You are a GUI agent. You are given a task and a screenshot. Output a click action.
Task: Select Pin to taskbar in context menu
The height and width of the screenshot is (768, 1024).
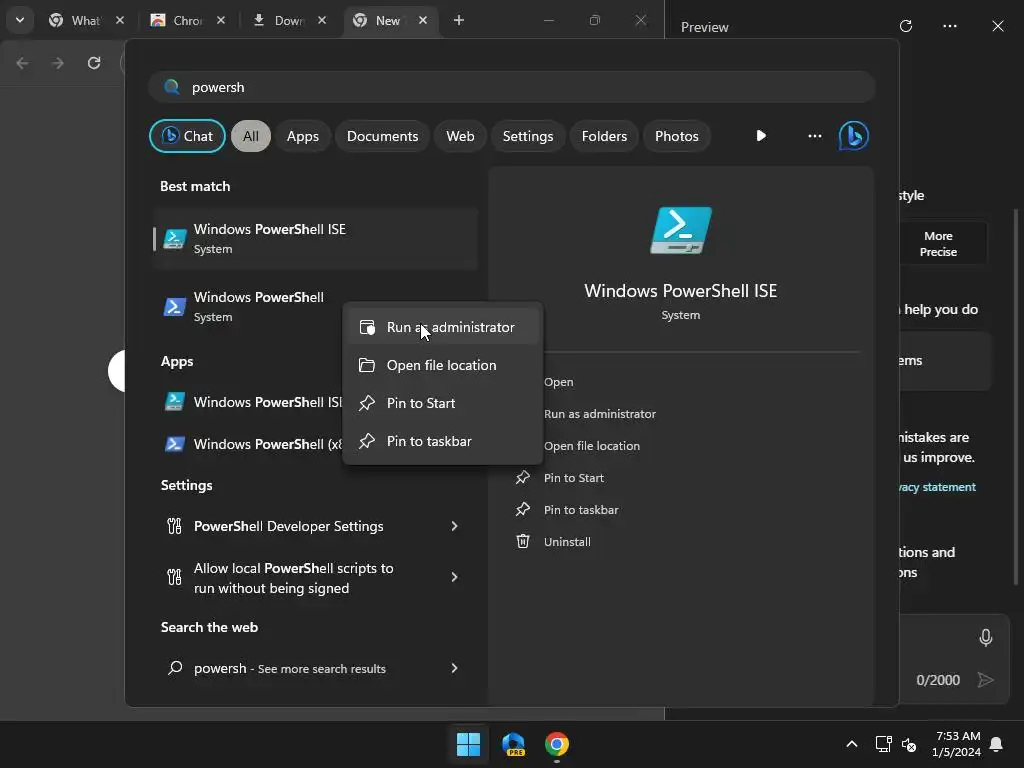click(x=442, y=441)
